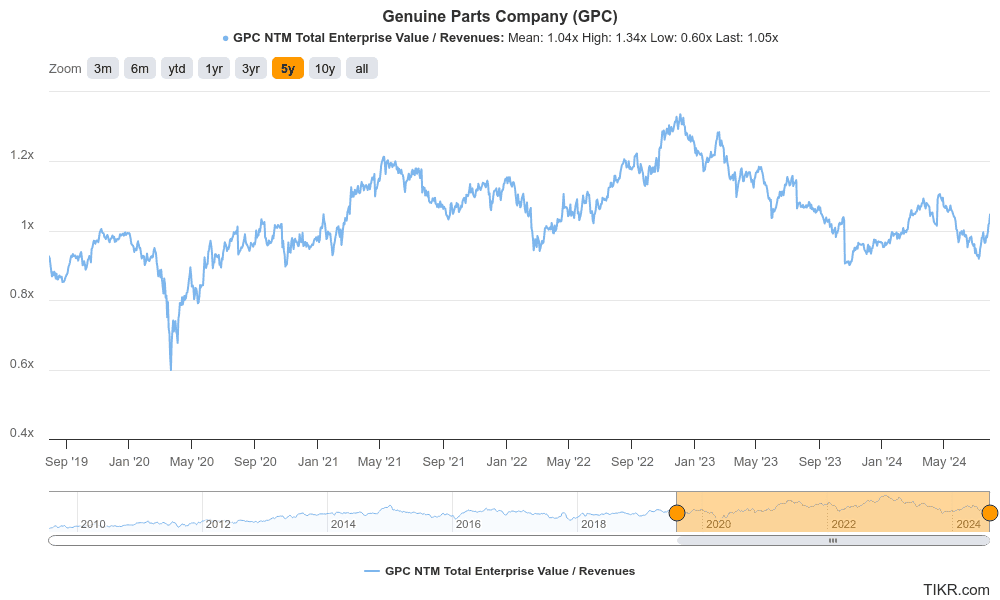Click the Sep '19 axis label
The height and width of the screenshot is (600, 1000).
pos(66,462)
